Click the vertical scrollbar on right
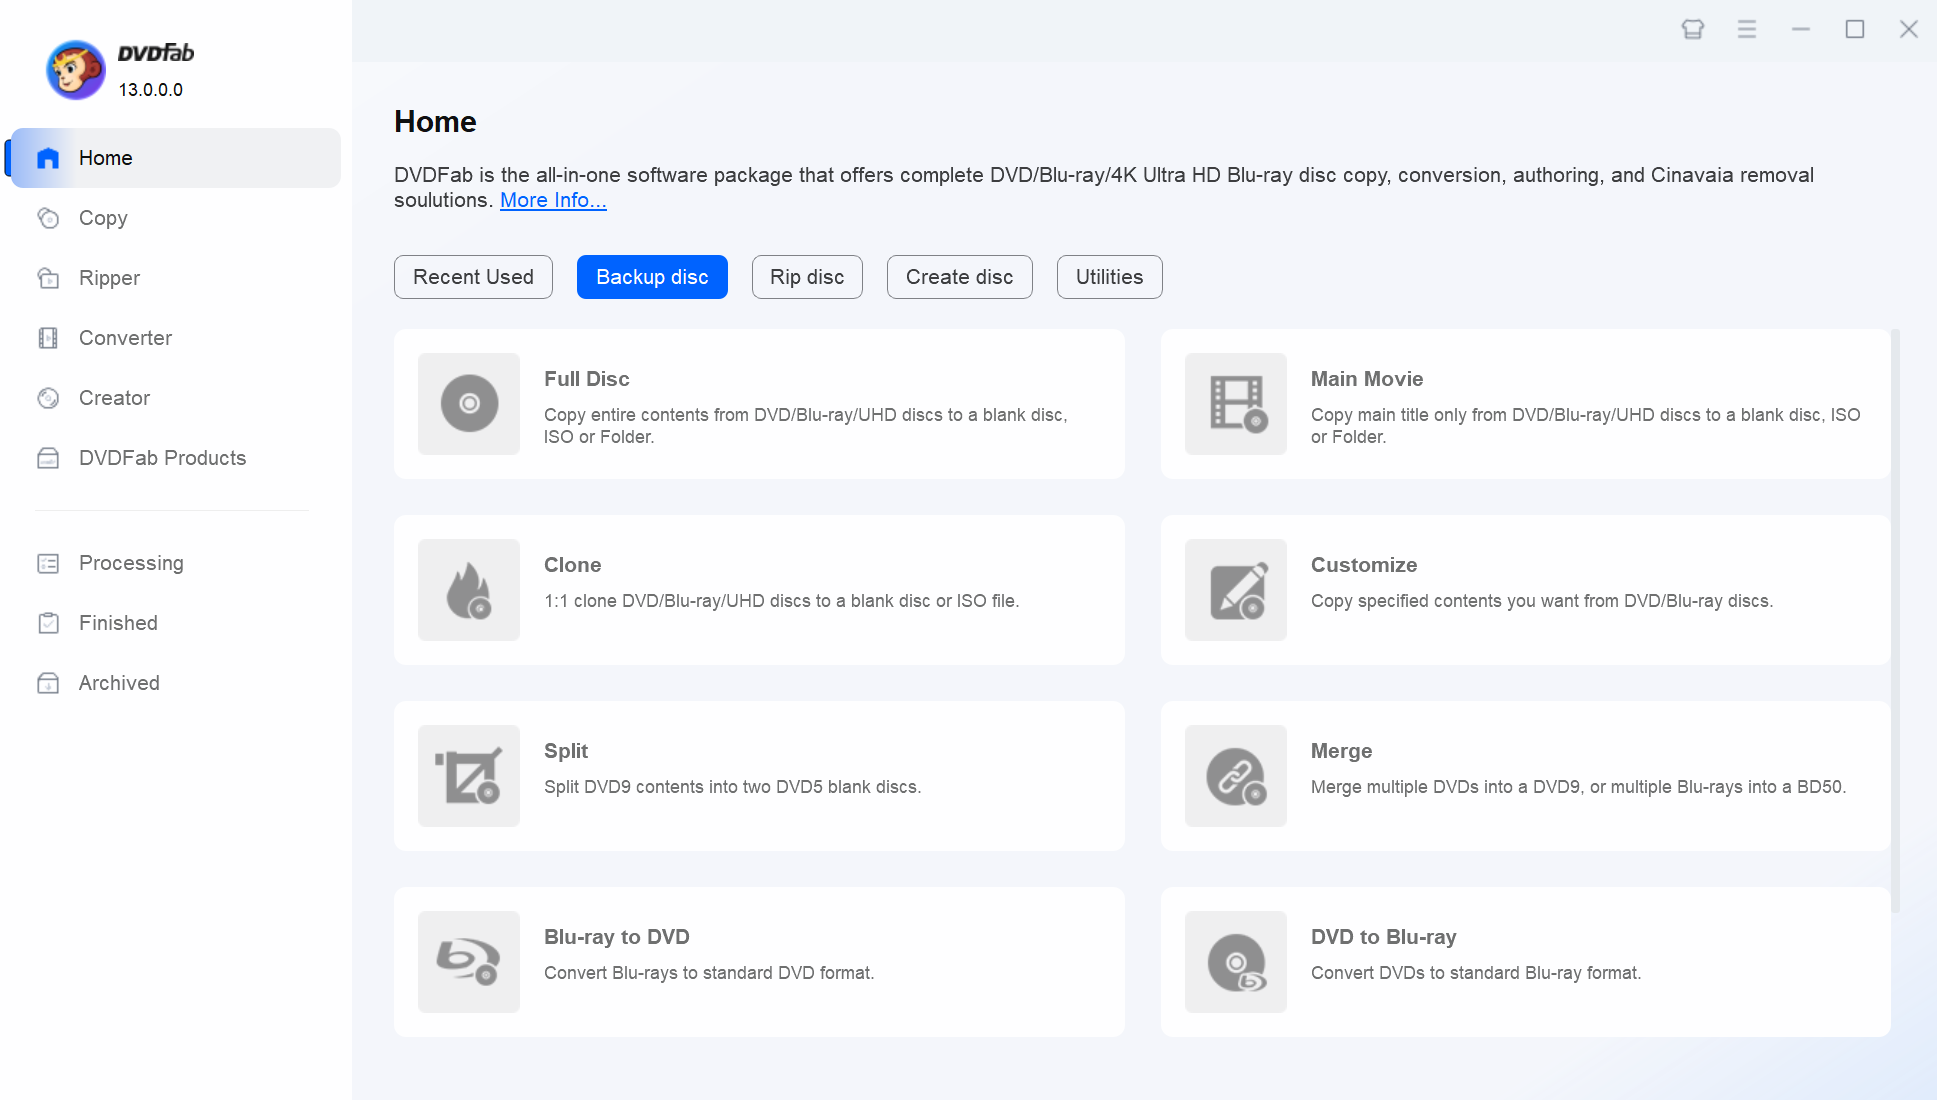This screenshot has height=1100, width=1937. [1895, 620]
